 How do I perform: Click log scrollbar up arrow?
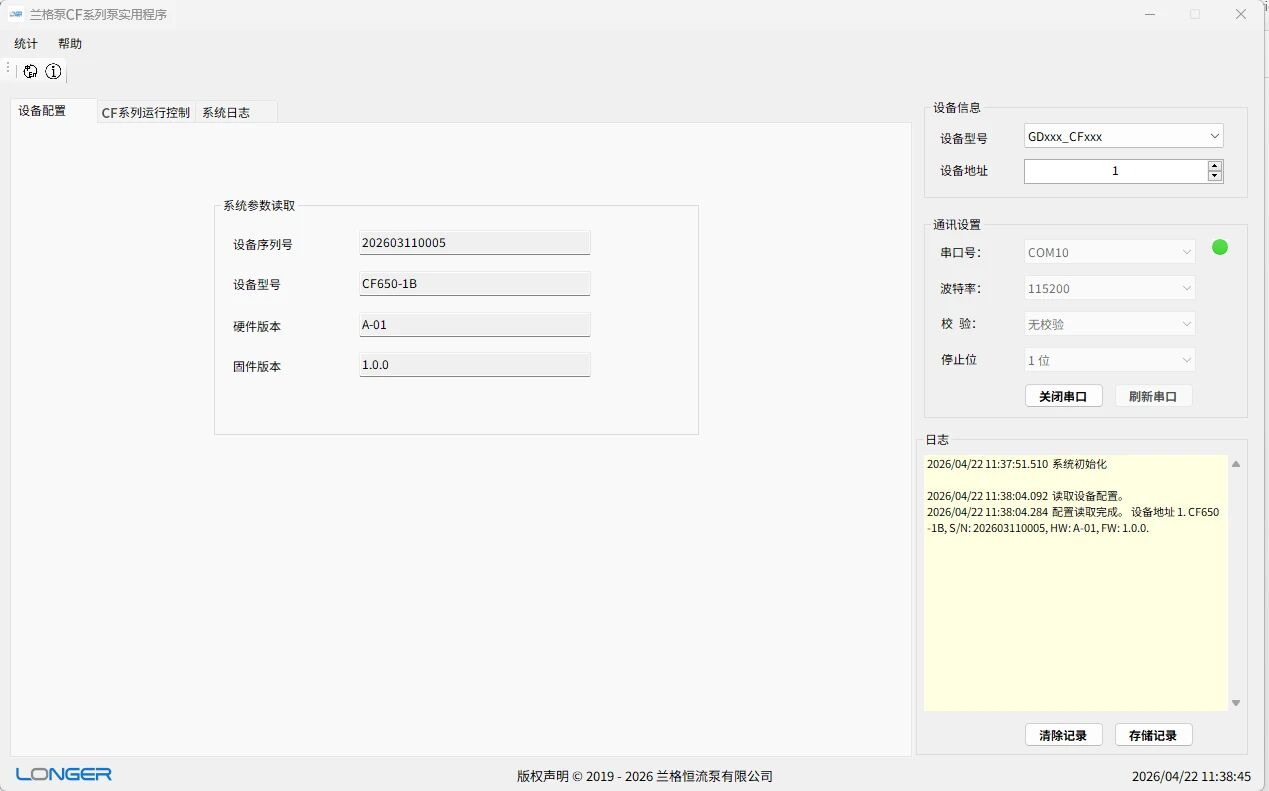pyautogui.click(x=1236, y=464)
